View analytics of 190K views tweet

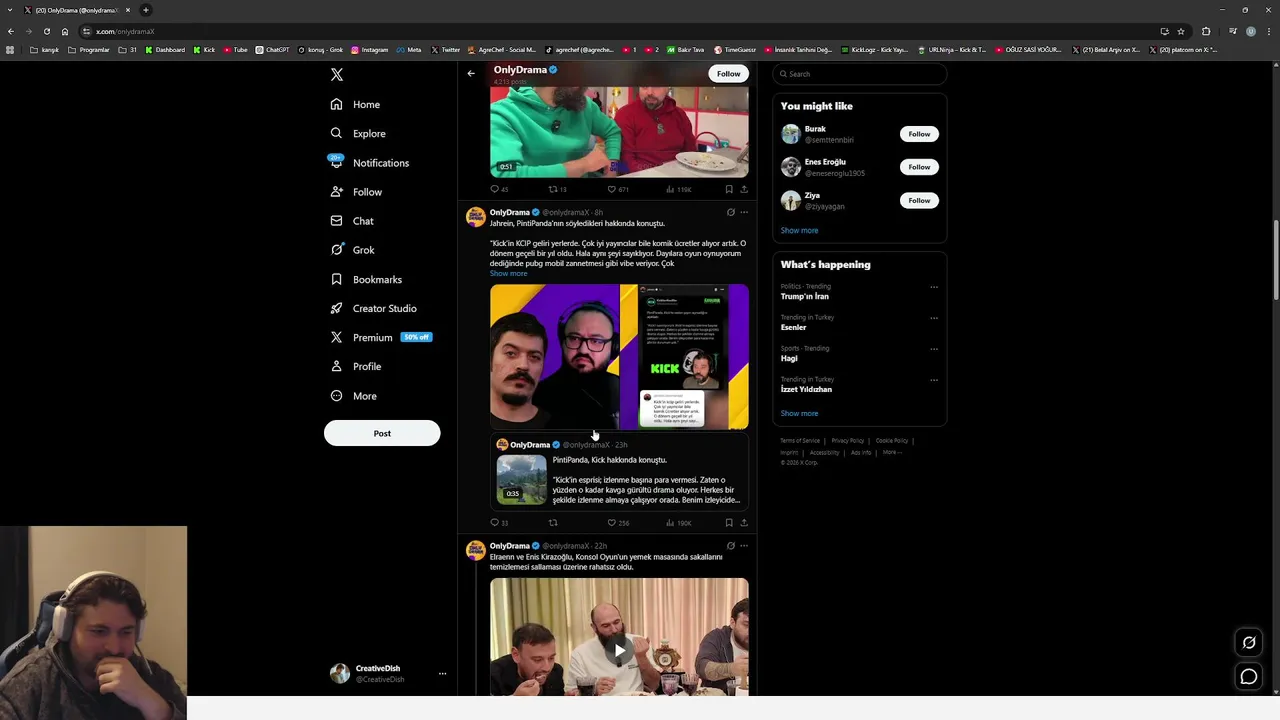tap(678, 523)
